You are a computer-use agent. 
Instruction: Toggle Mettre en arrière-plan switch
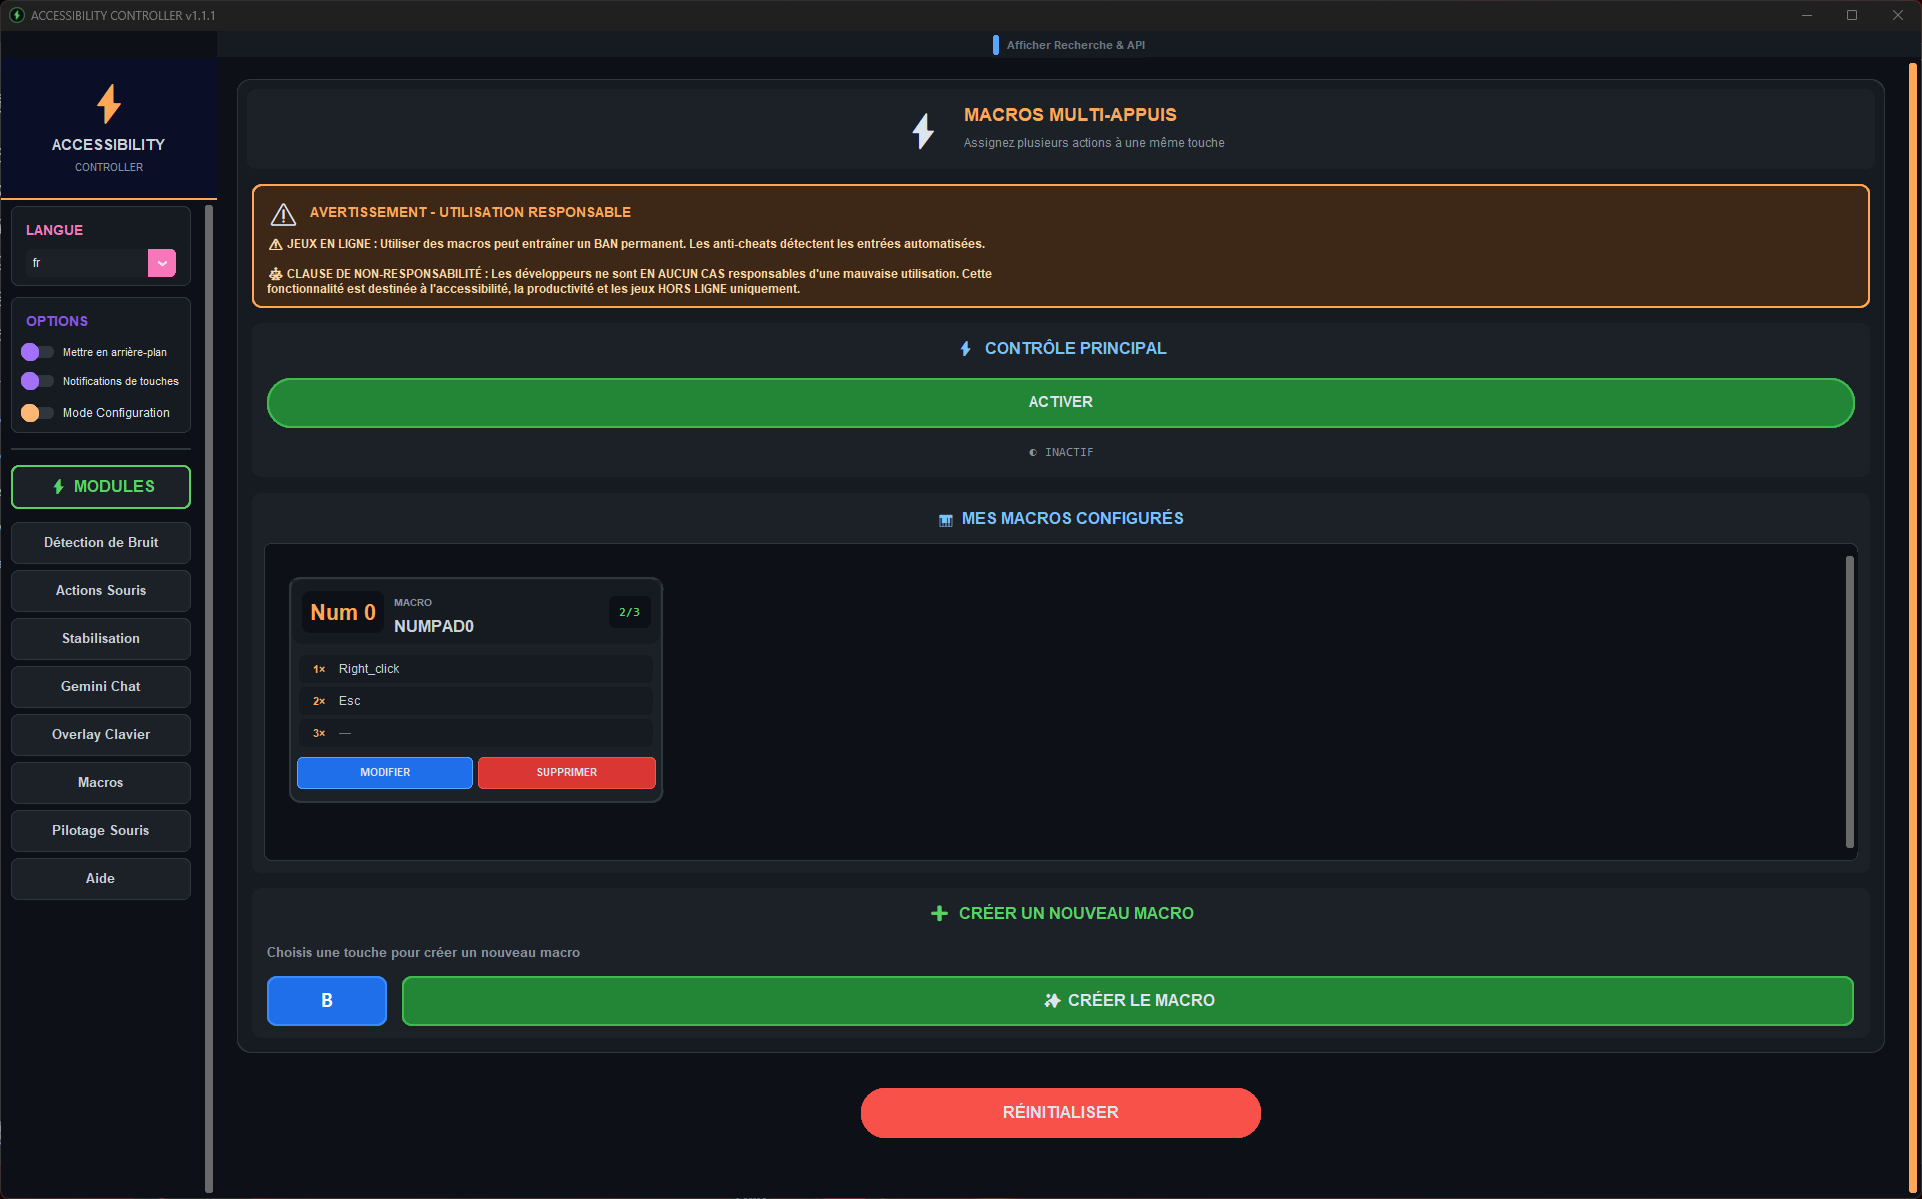[x=37, y=352]
